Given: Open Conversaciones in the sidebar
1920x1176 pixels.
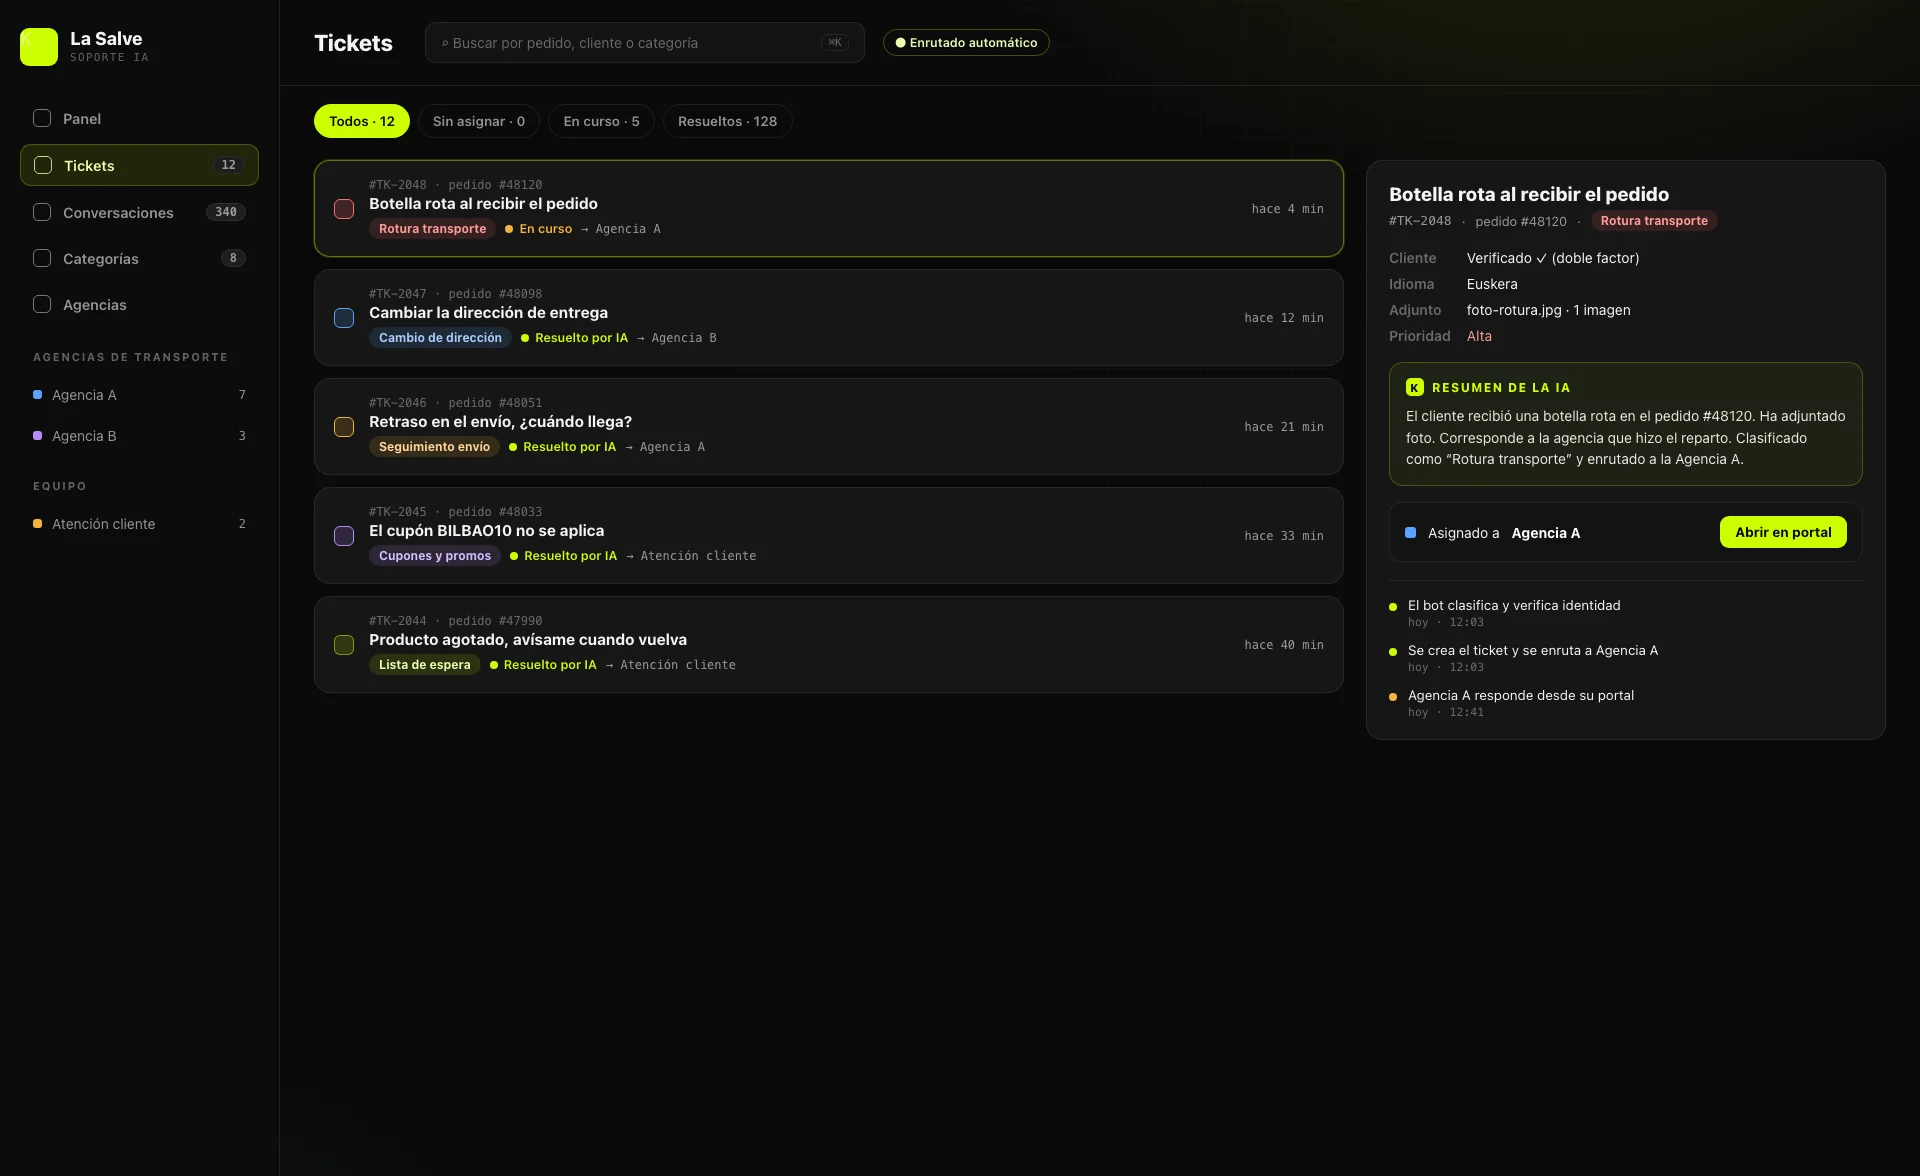Looking at the screenshot, I should (139, 212).
